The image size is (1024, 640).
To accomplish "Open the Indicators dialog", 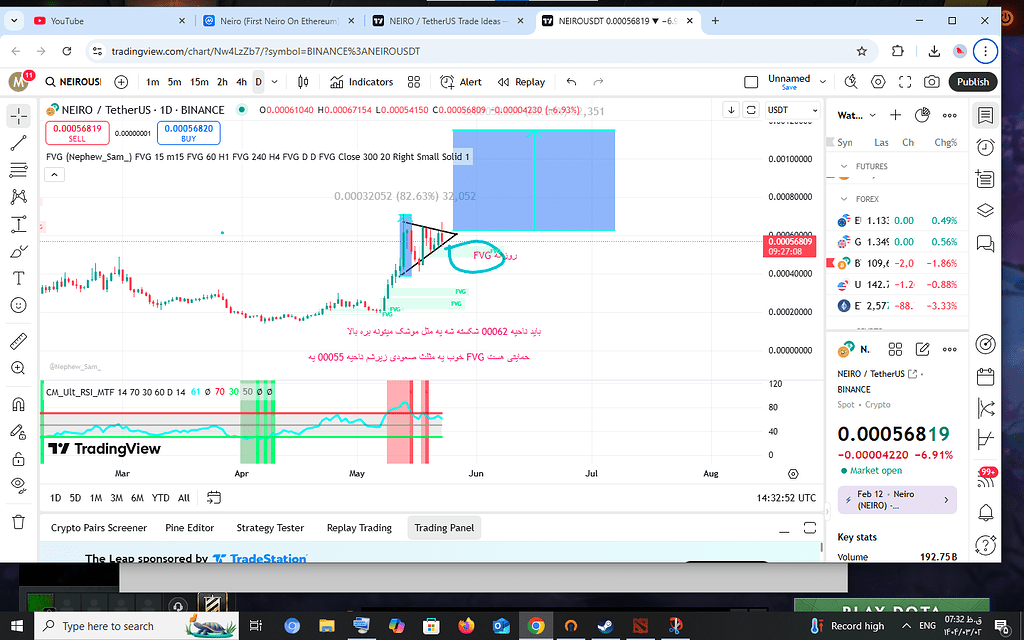I will [361, 82].
